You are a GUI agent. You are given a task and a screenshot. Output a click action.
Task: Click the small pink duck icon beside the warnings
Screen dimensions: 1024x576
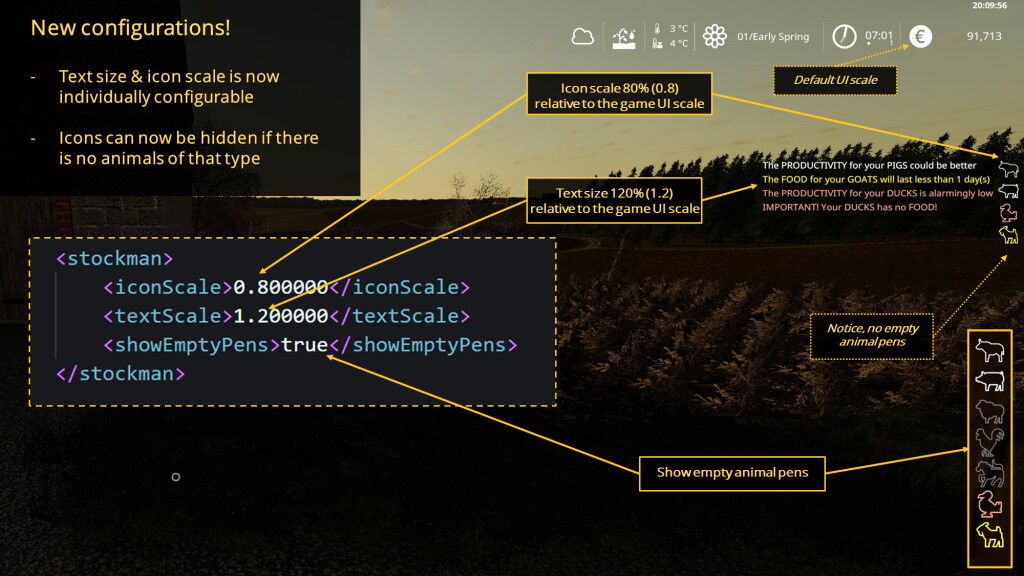point(1008,212)
